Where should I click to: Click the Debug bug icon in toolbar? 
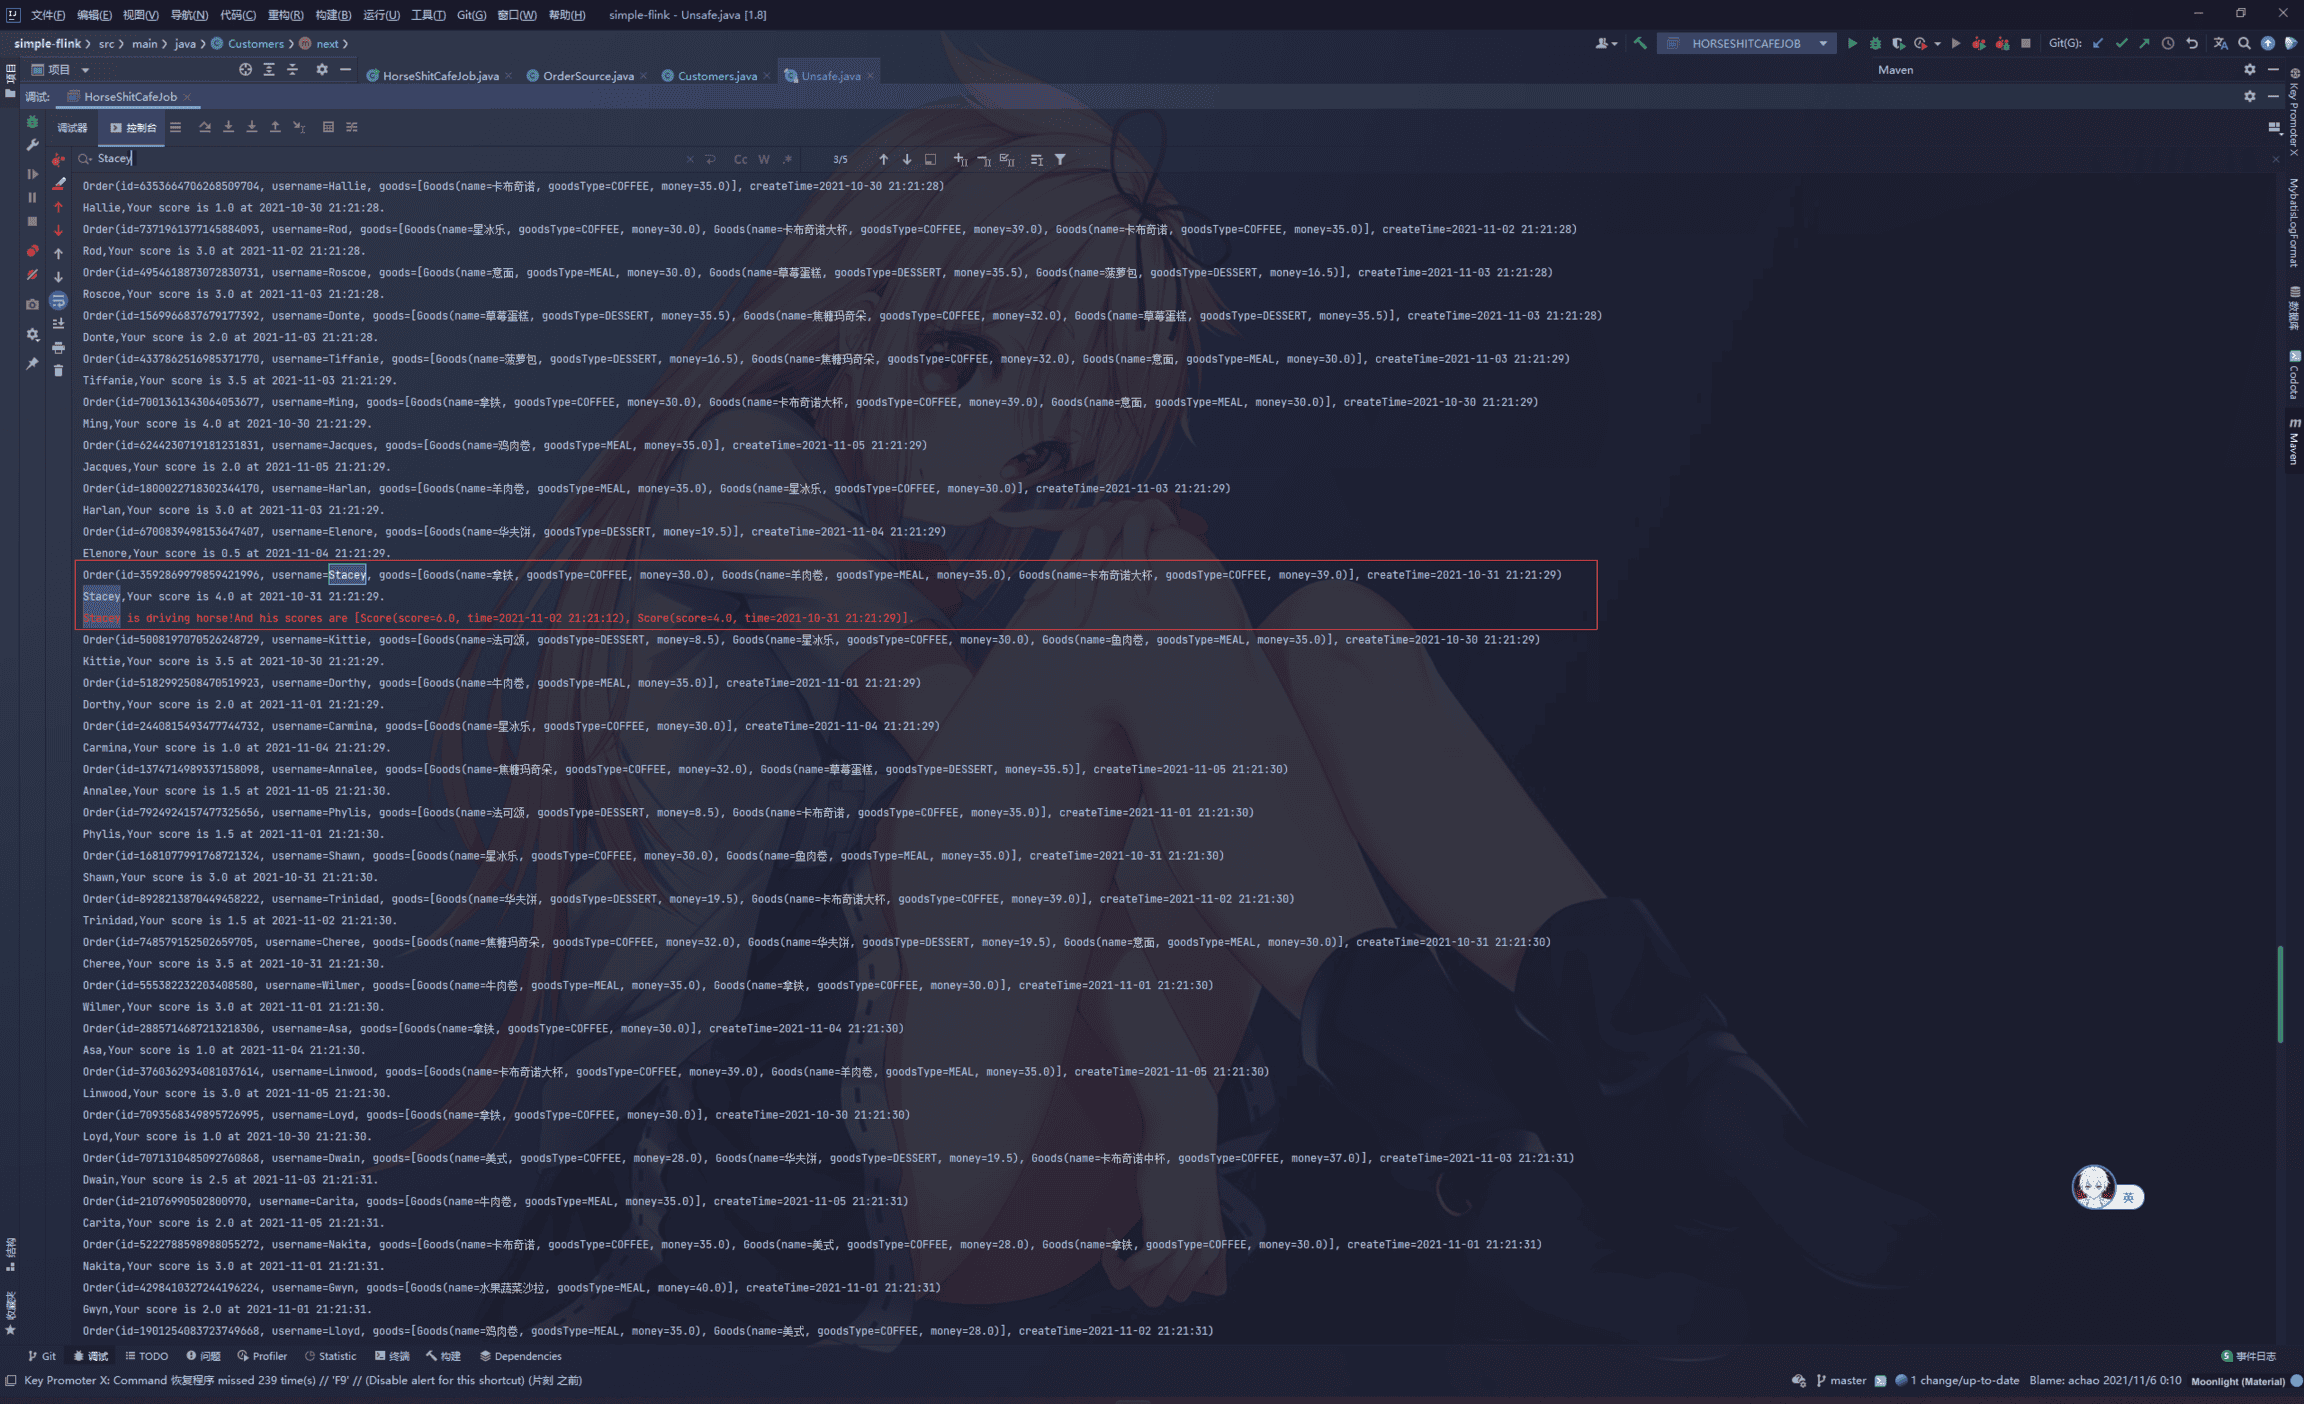tap(1875, 43)
